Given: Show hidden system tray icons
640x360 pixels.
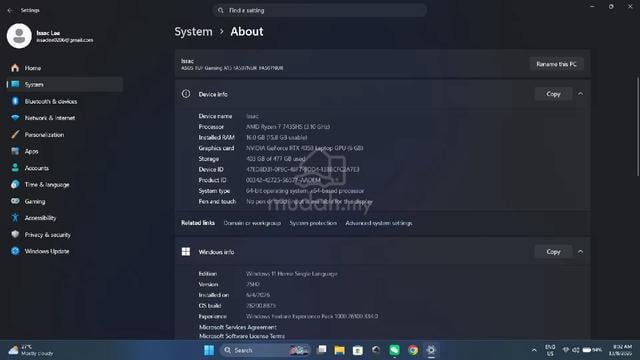Looking at the screenshot, I should pos(534,350).
